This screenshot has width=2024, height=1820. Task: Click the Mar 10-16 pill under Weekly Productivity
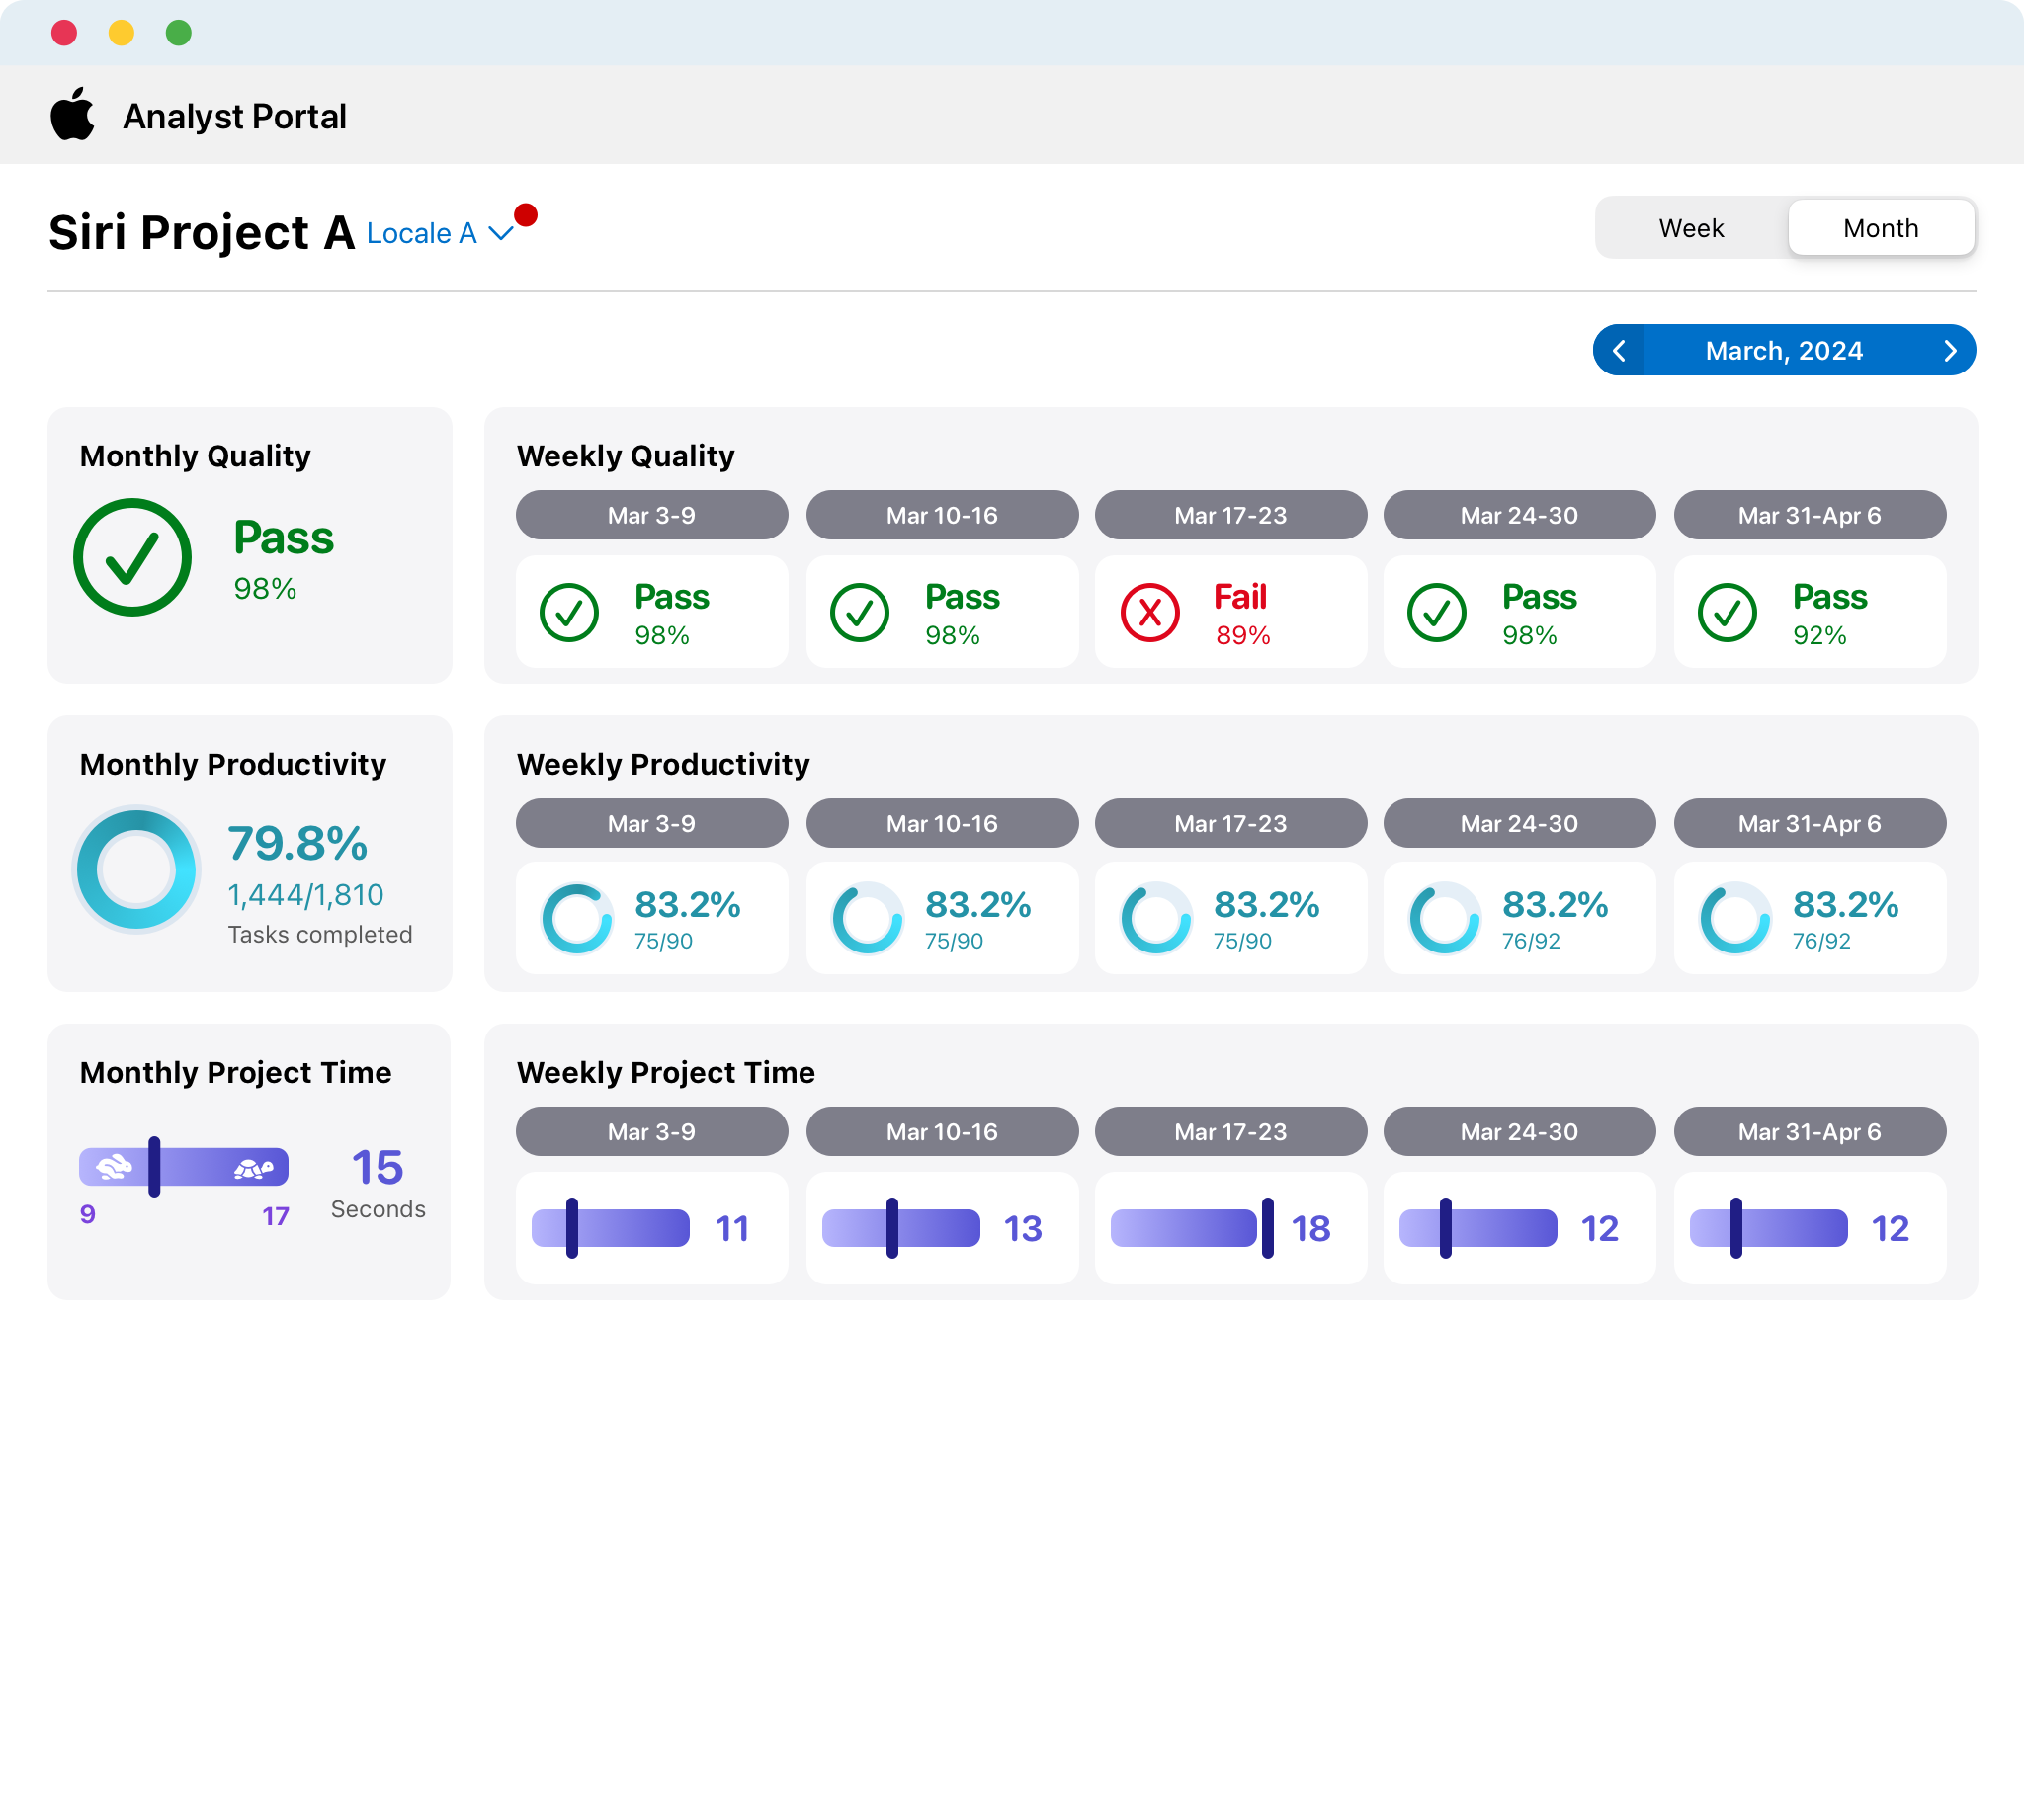tap(942, 823)
